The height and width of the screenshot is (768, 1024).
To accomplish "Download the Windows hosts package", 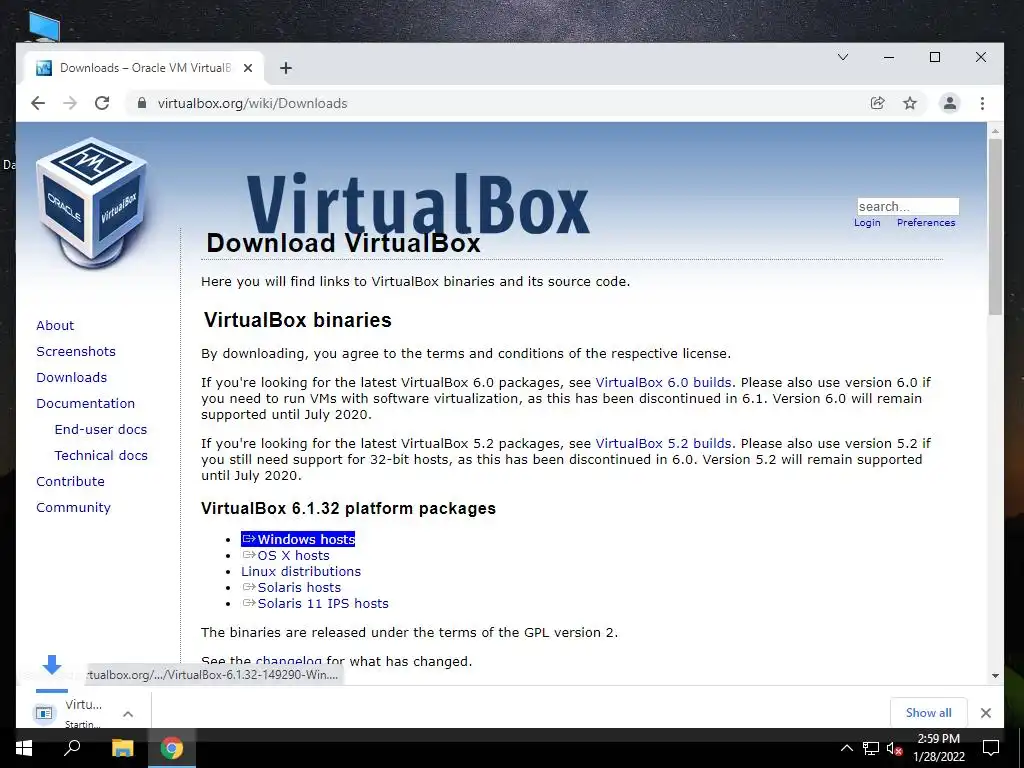I will tap(298, 539).
